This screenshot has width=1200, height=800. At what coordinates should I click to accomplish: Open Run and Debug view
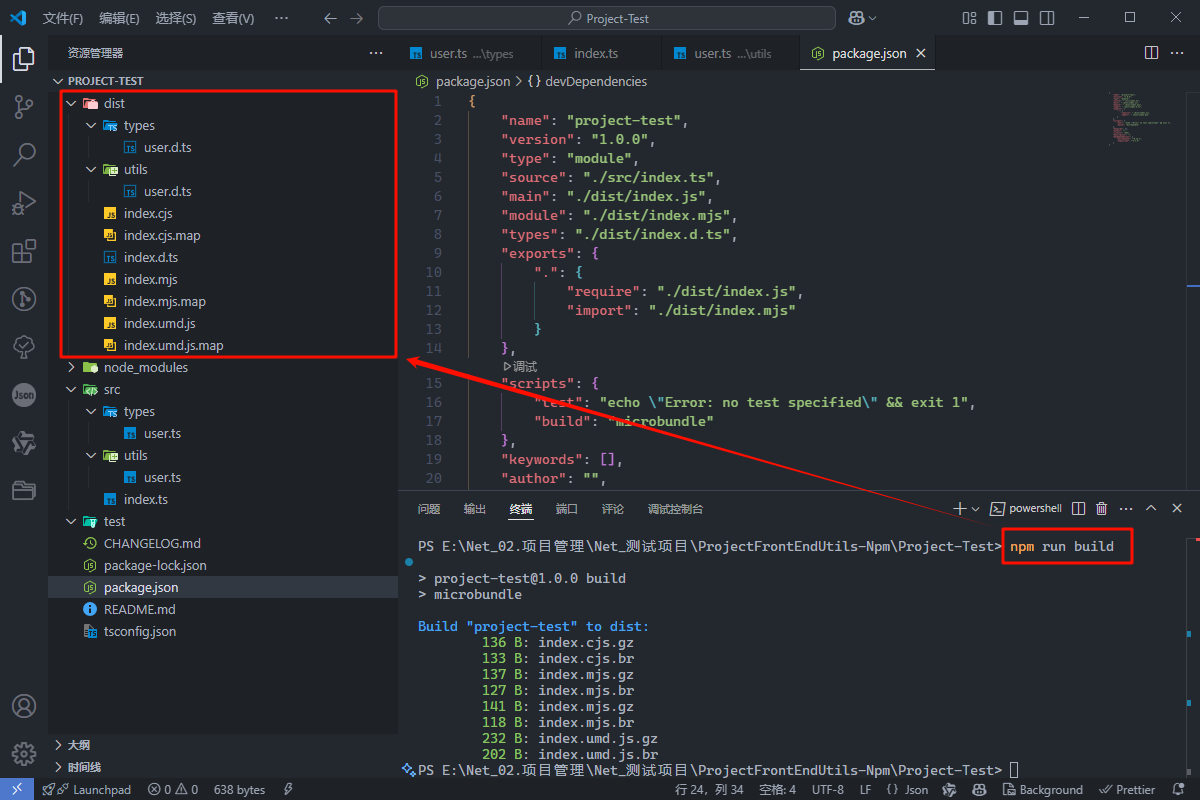click(24, 203)
